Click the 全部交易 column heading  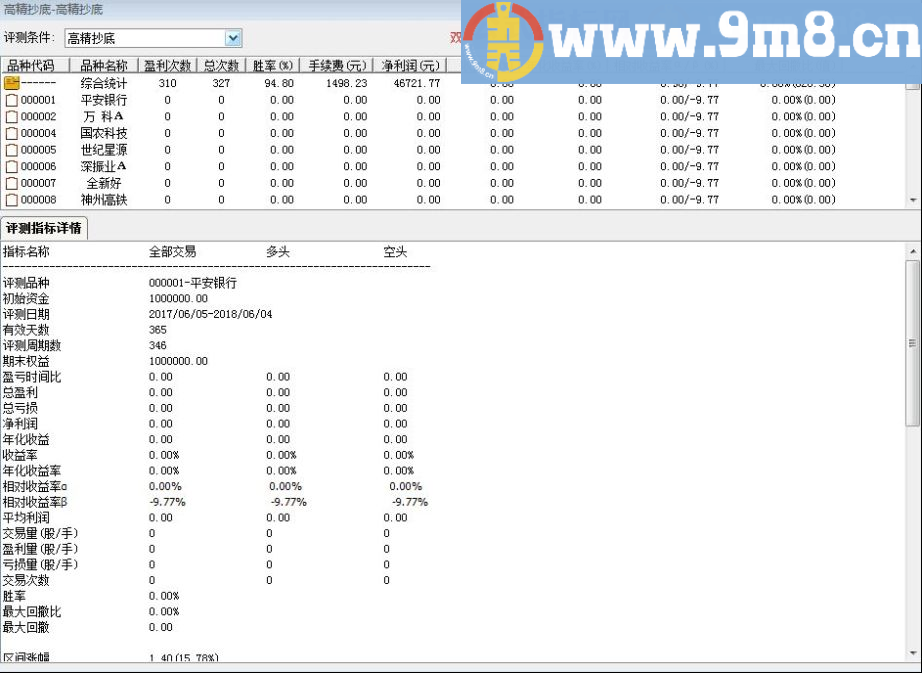pos(172,252)
